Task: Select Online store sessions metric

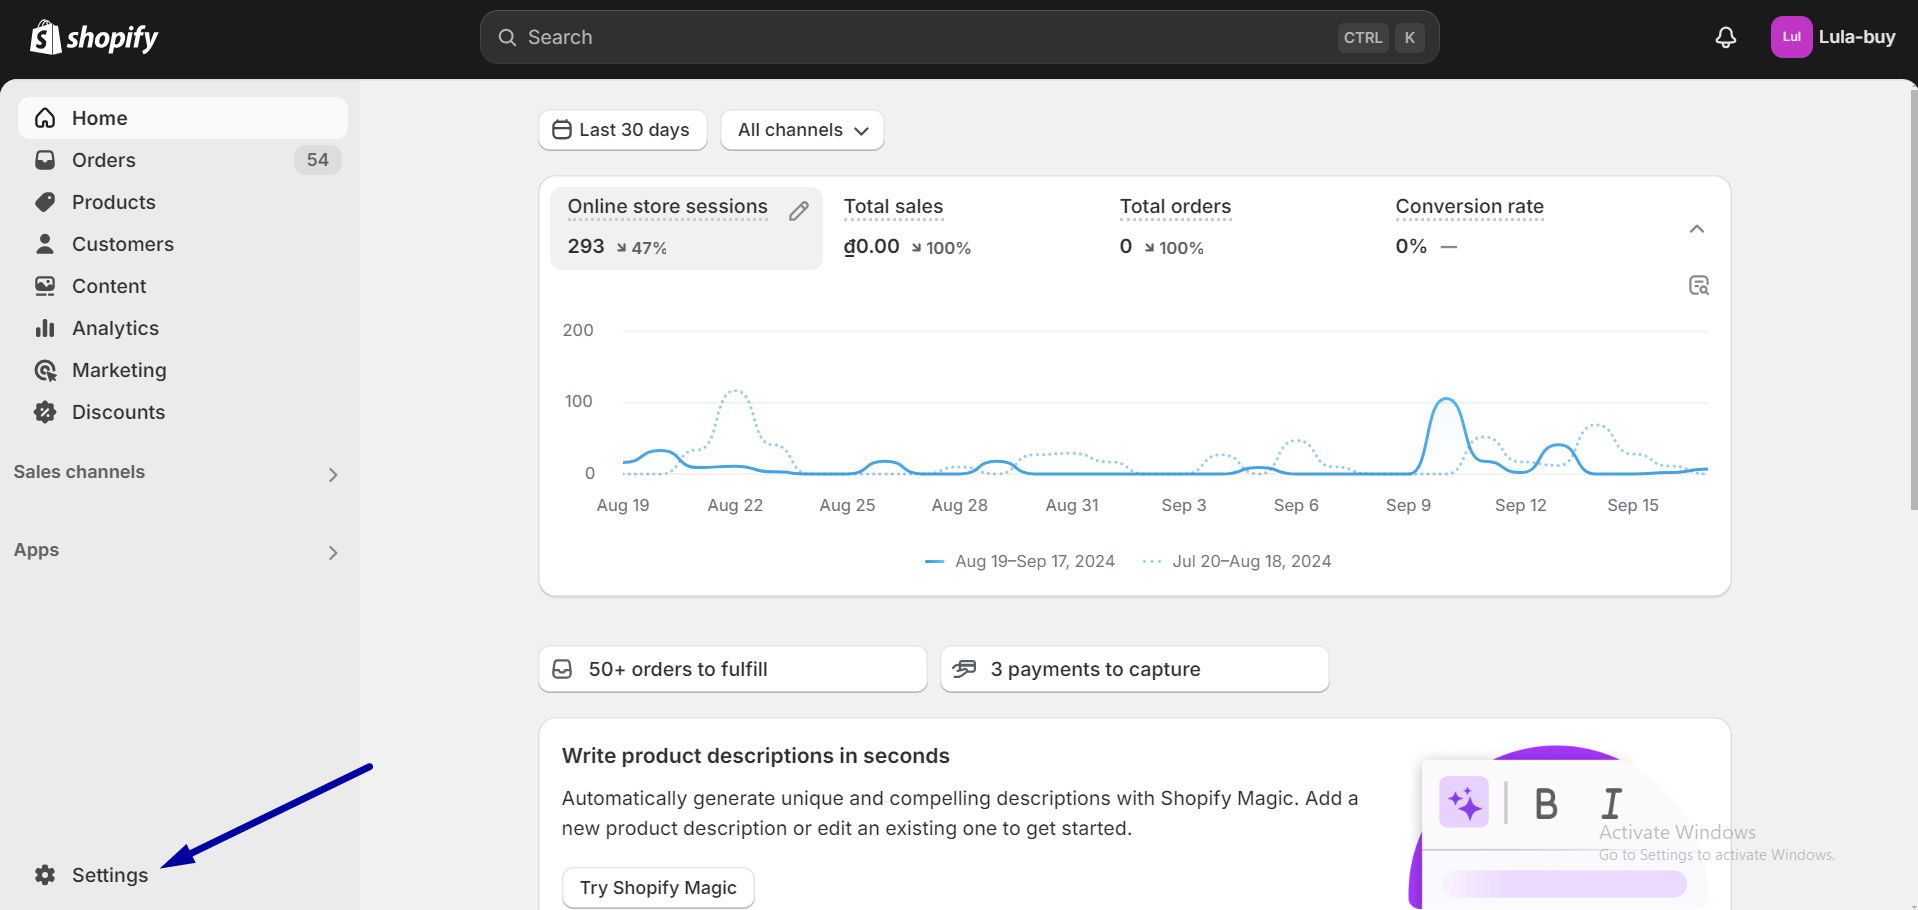Action: point(686,228)
